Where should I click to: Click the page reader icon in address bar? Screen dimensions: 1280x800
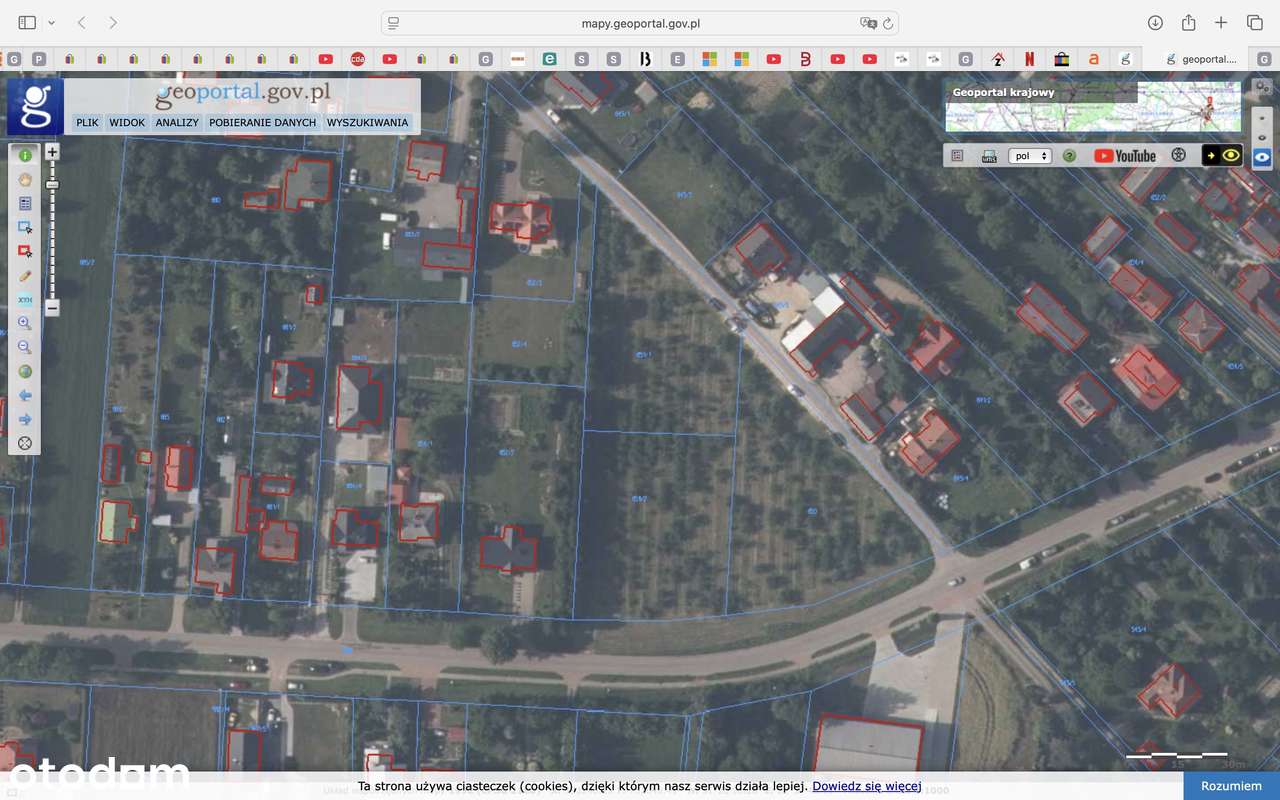(394, 23)
